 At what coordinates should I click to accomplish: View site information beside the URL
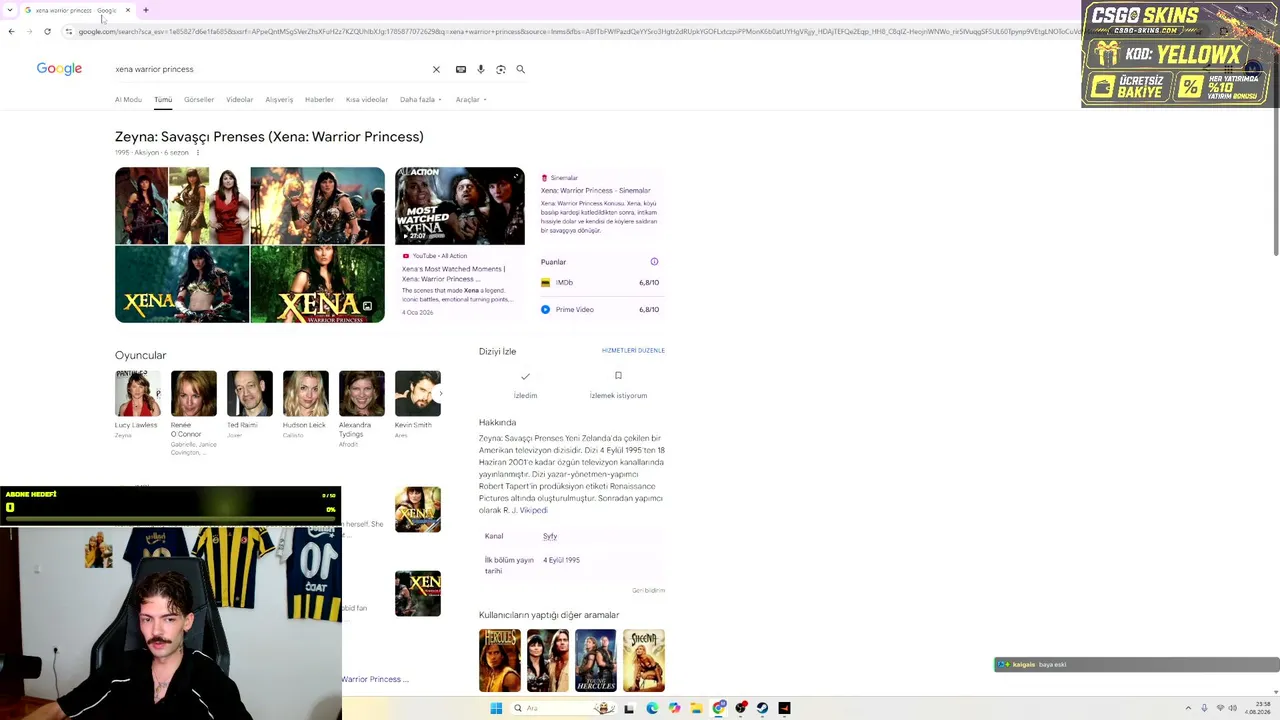click(x=68, y=31)
